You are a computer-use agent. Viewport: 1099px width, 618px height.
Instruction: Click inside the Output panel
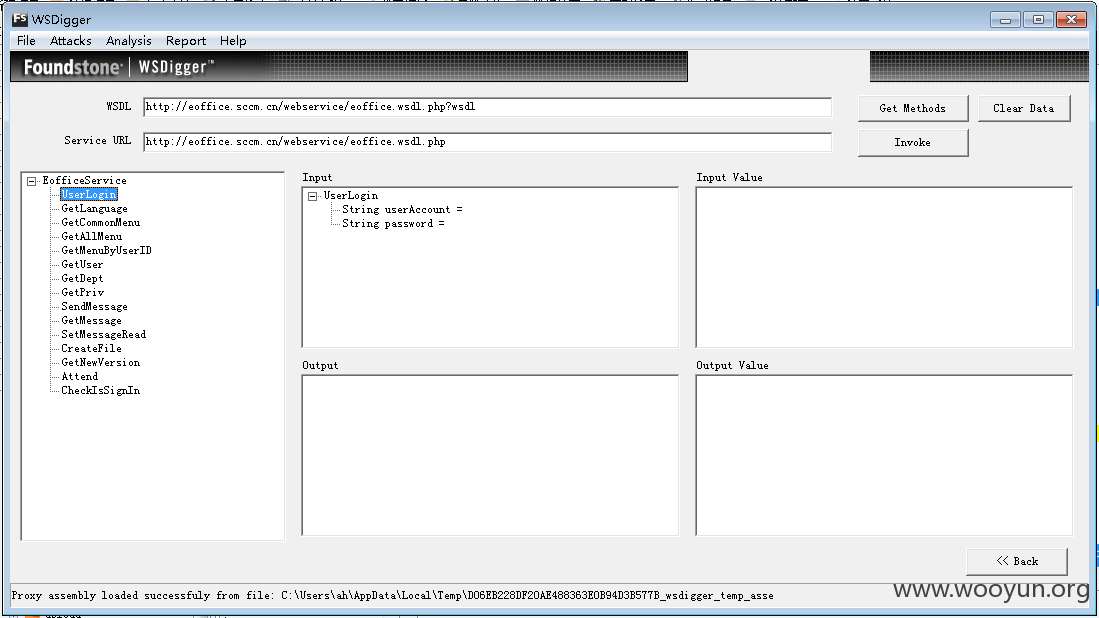490,455
